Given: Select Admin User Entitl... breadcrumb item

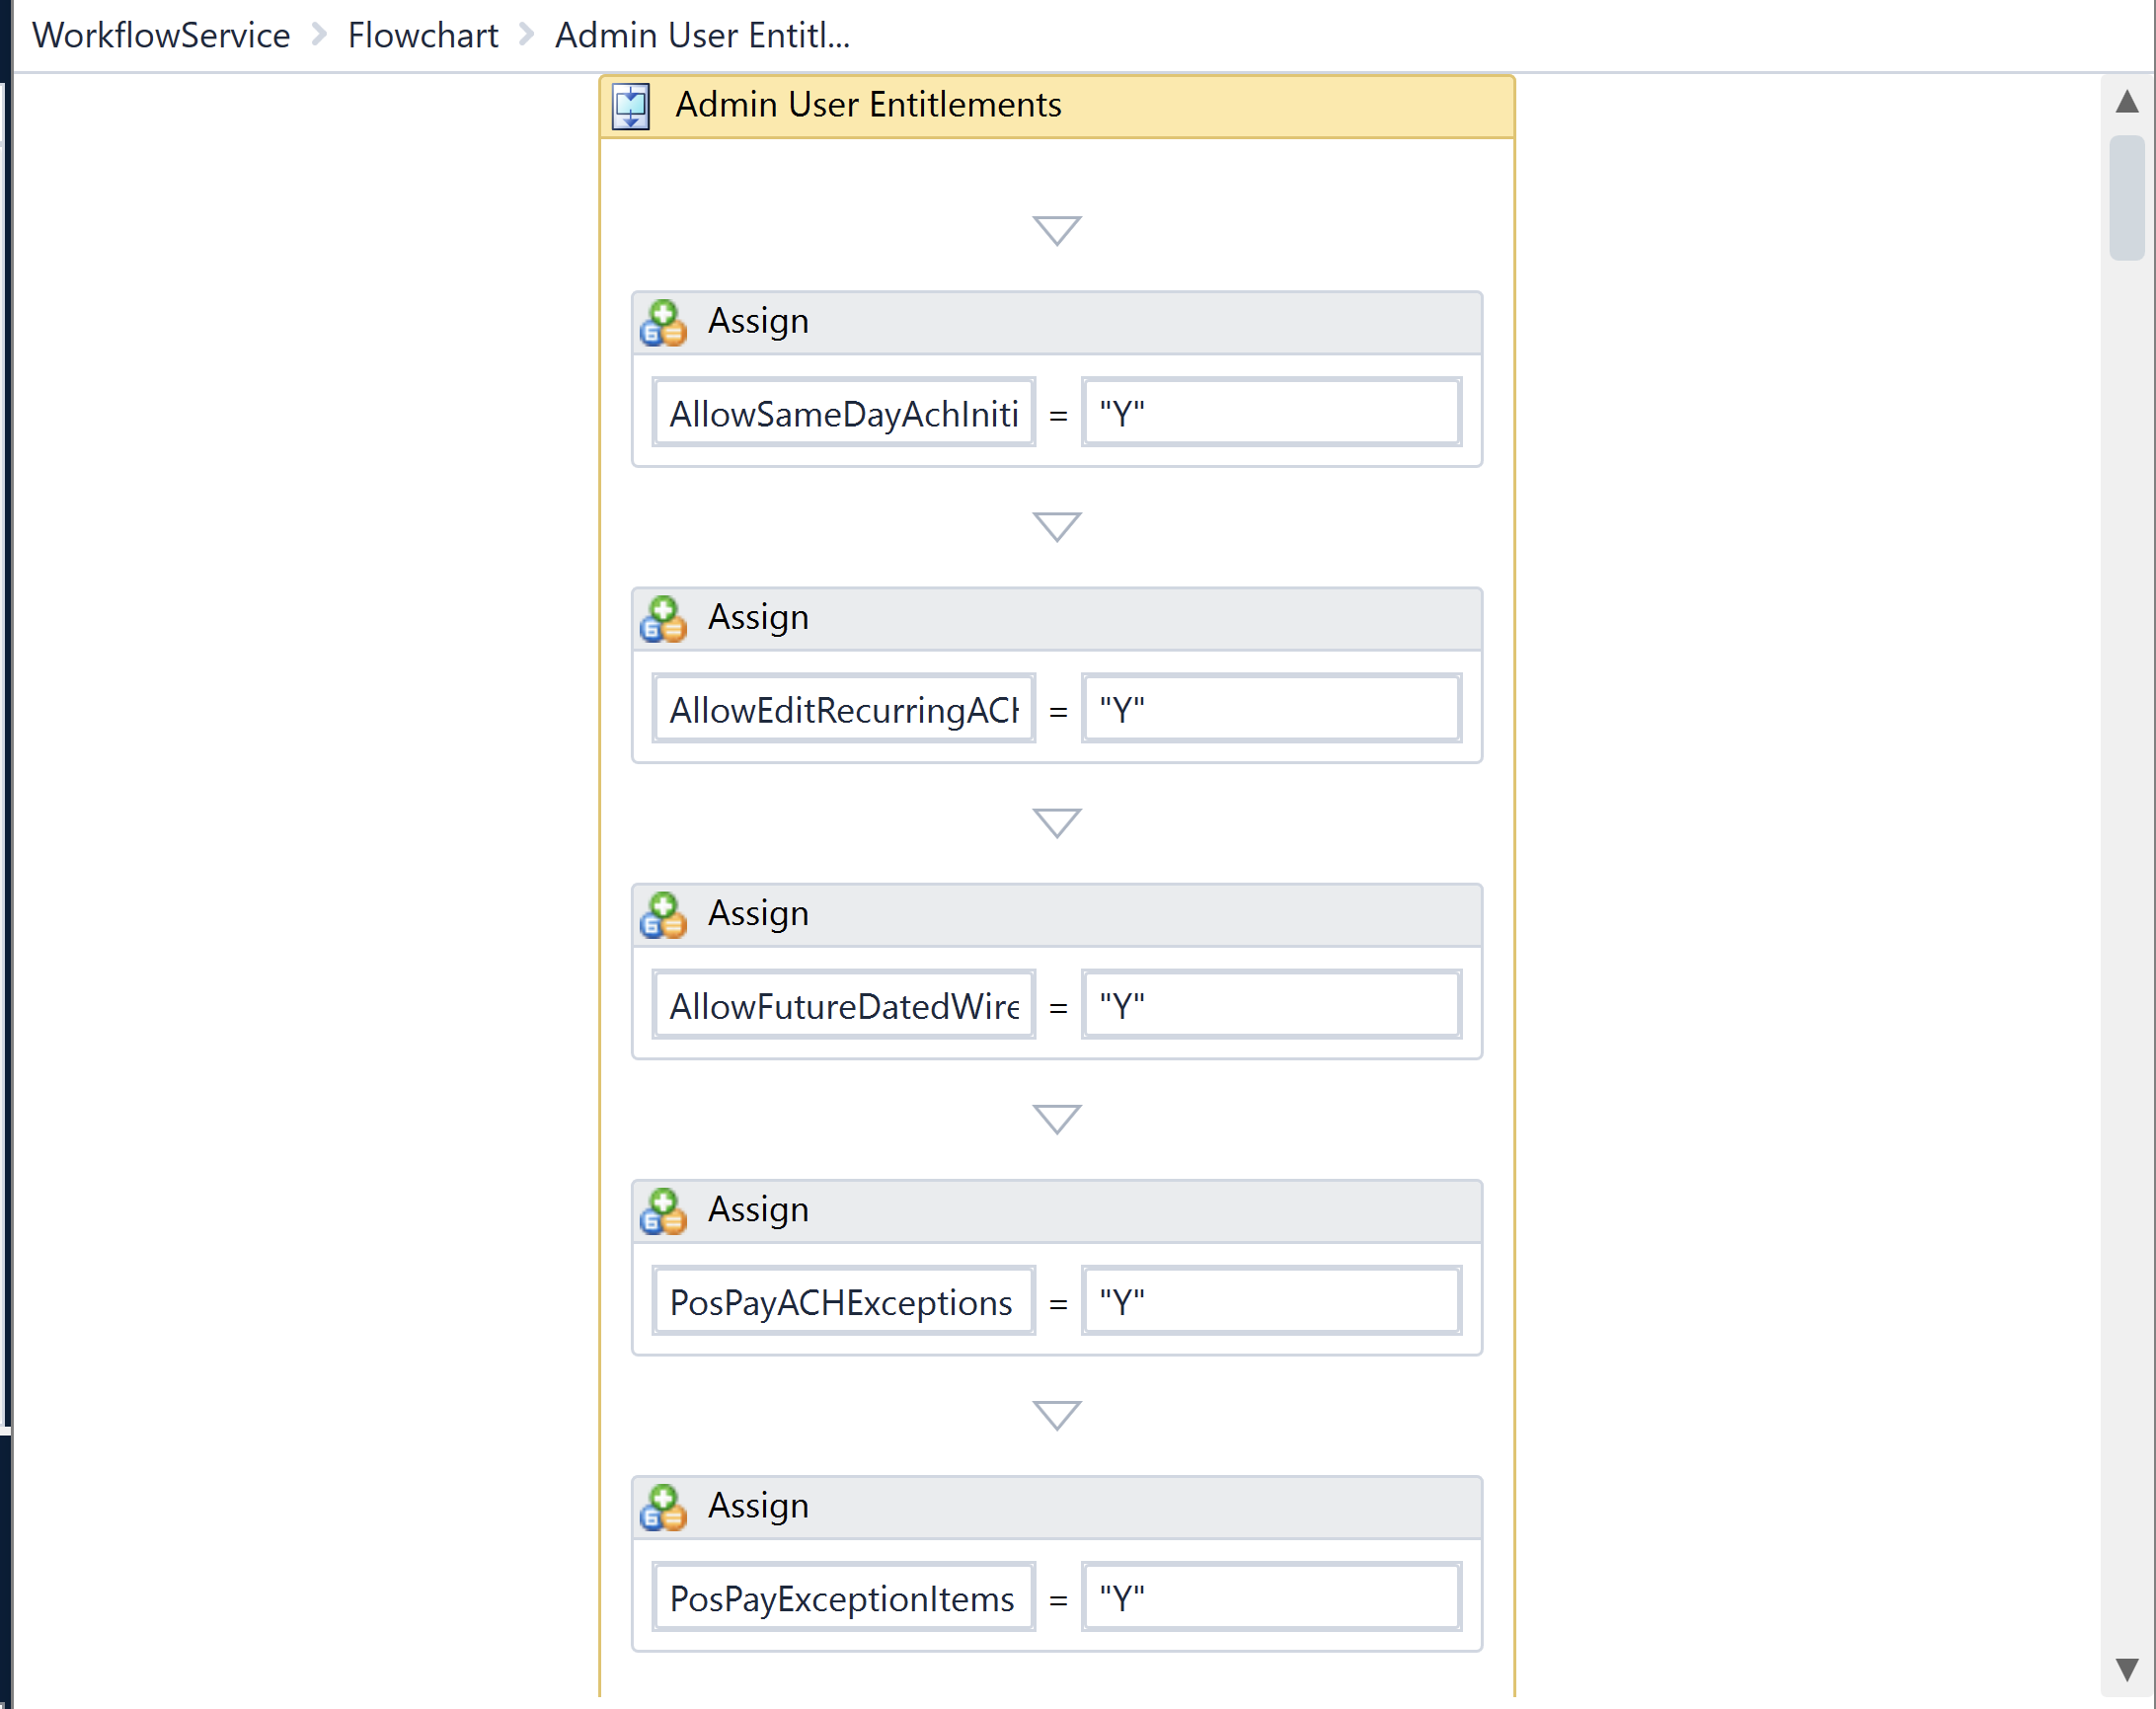Looking at the screenshot, I should (x=702, y=35).
